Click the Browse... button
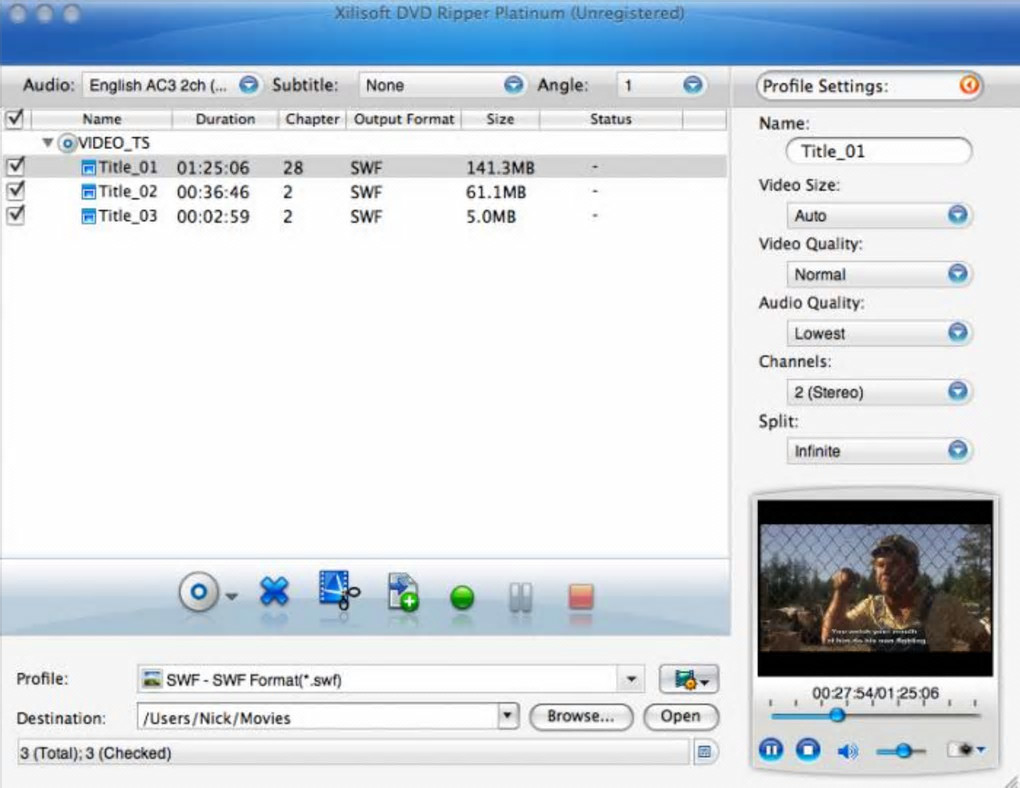This screenshot has height=788, width=1020. pyautogui.click(x=581, y=716)
